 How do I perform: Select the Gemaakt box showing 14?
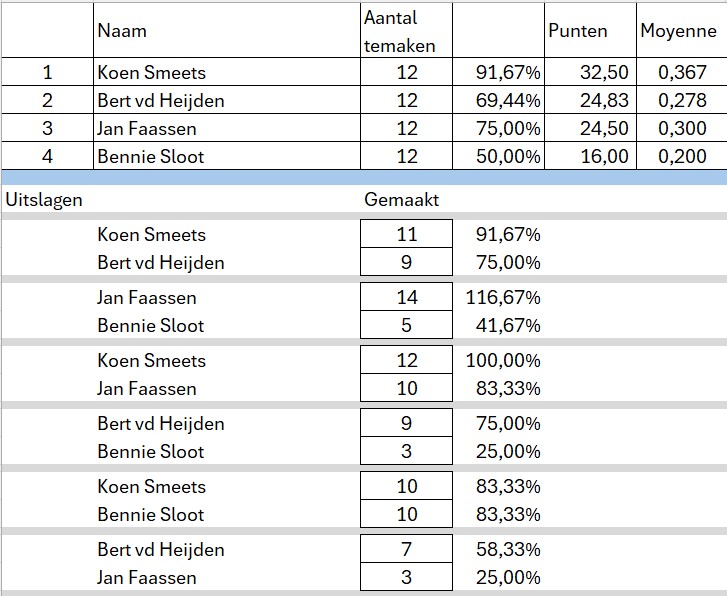tap(406, 298)
